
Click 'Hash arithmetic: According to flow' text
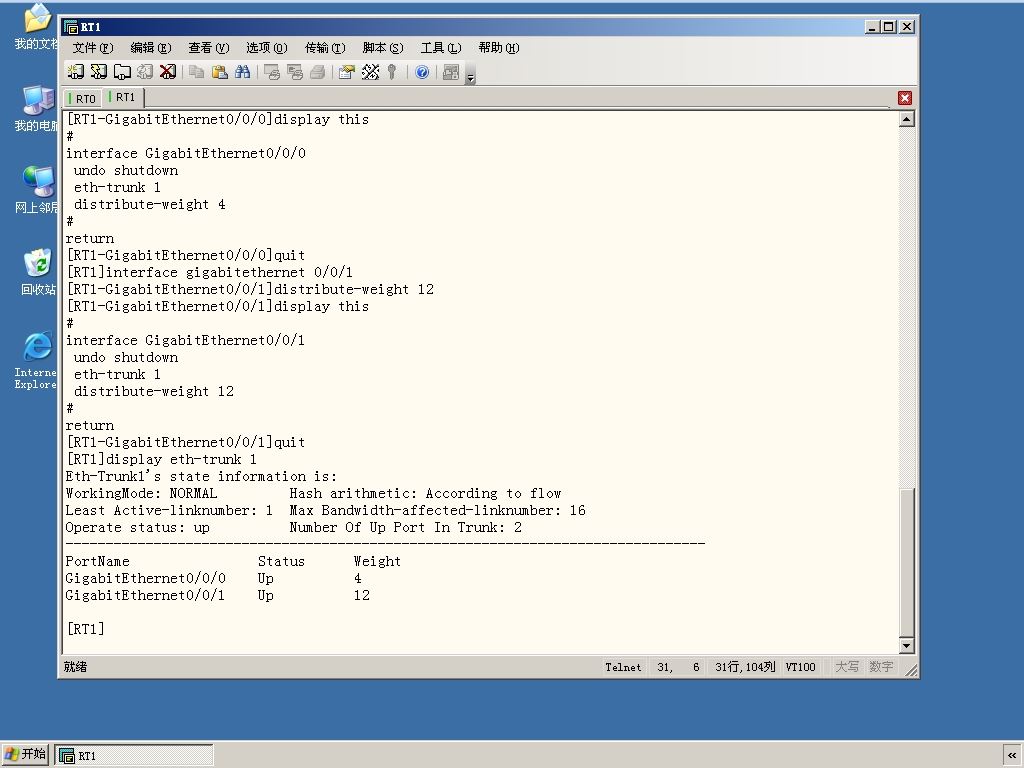click(425, 493)
